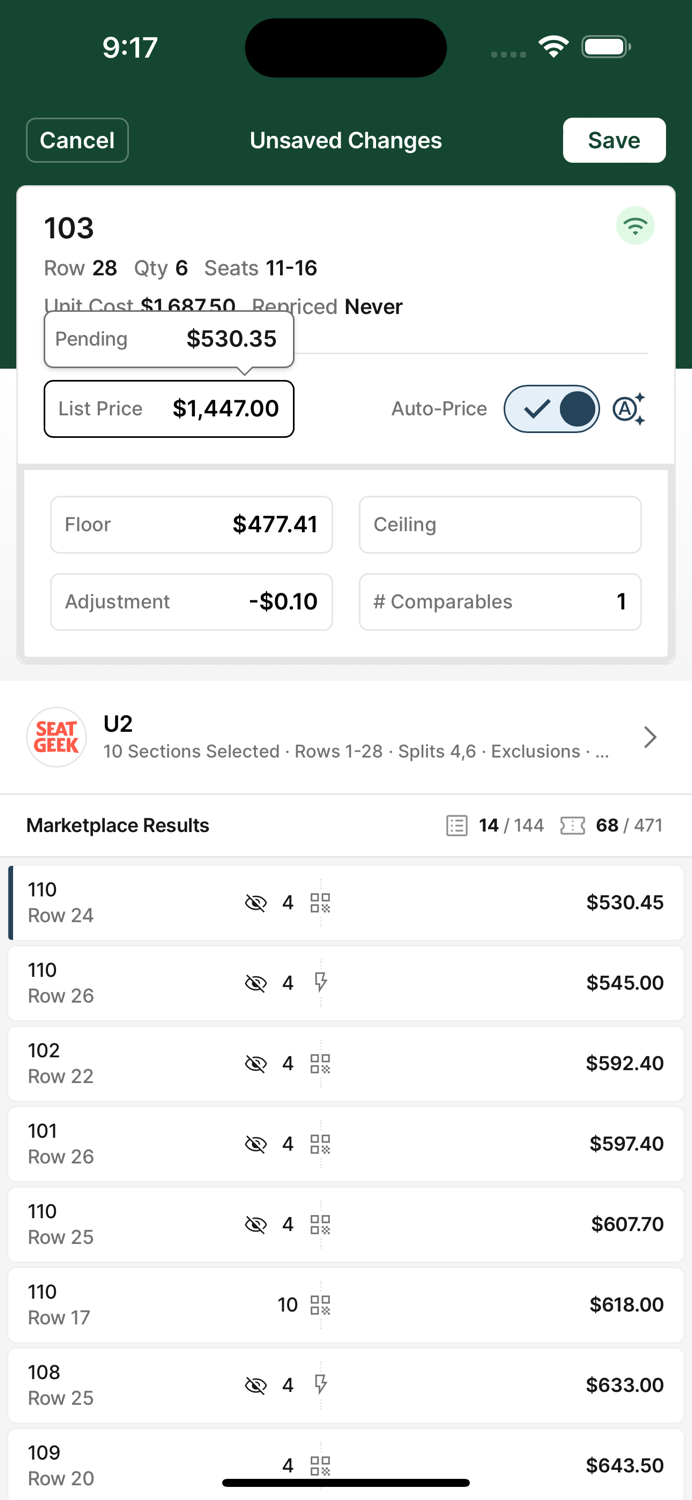Expand the U2 event filter chevron
692x1500 pixels.
pos(650,737)
